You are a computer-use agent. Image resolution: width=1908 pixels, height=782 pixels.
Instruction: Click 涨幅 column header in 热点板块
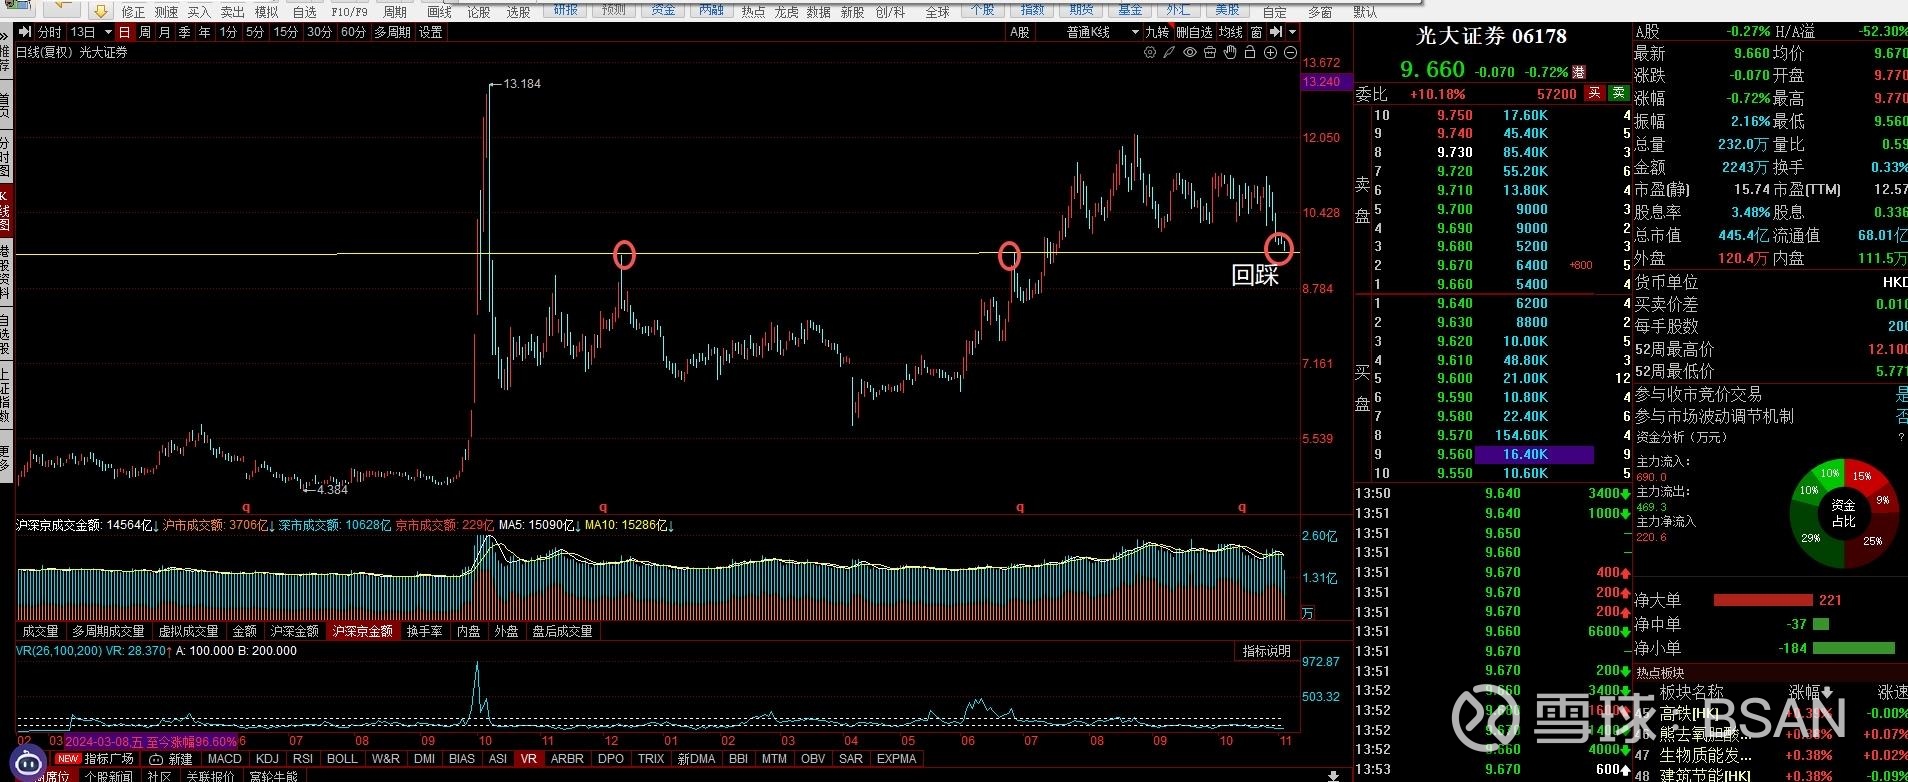click(x=1804, y=691)
